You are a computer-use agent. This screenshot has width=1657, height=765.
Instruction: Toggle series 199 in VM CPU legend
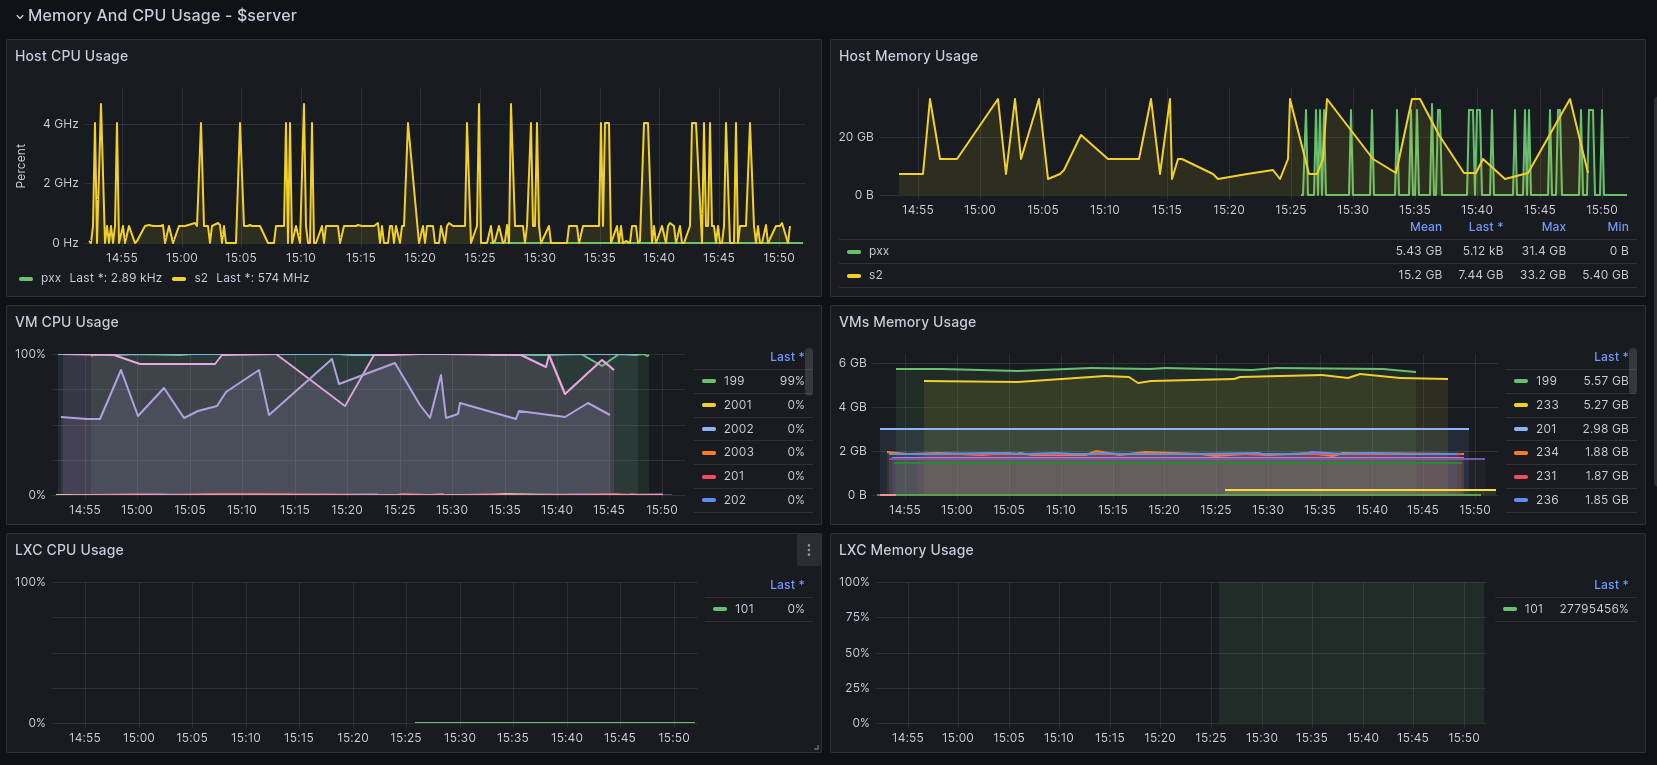click(x=734, y=381)
